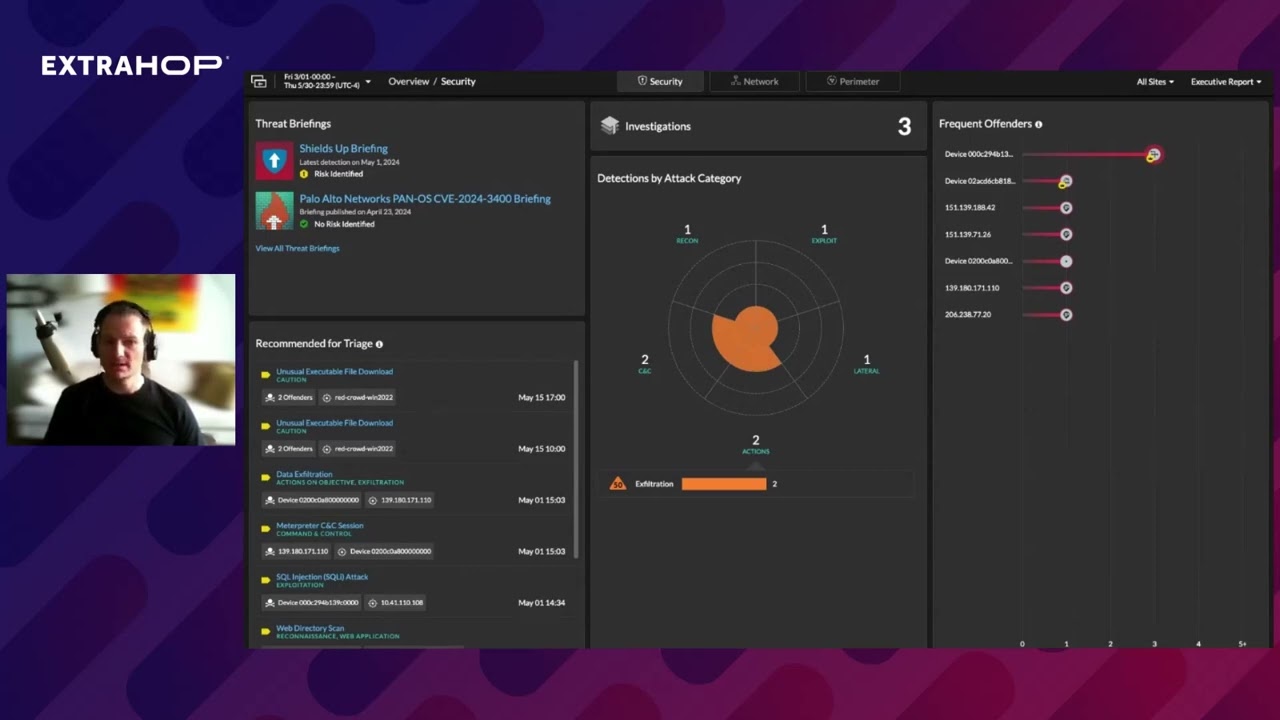
Task: Select the RECON category on the radar chart
Action: tap(687, 234)
